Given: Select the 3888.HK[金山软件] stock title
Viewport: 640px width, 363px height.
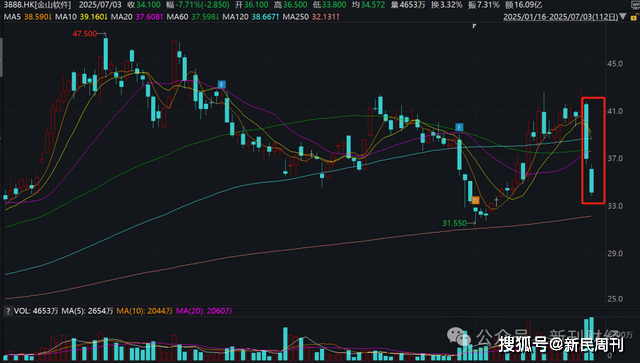Looking at the screenshot, I should (37, 5).
